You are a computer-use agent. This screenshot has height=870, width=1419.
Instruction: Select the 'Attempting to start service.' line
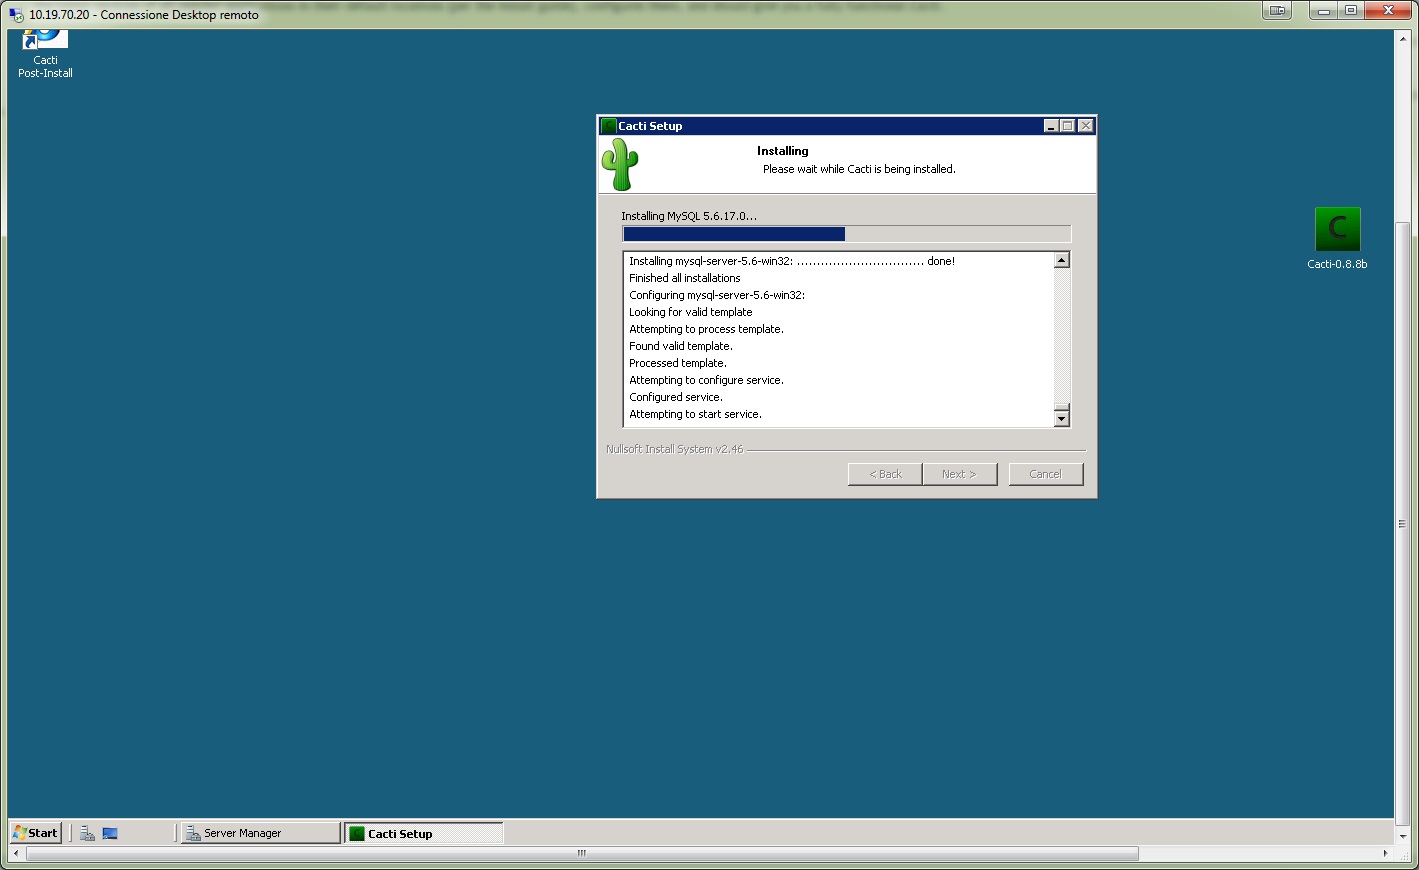(695, 414)
